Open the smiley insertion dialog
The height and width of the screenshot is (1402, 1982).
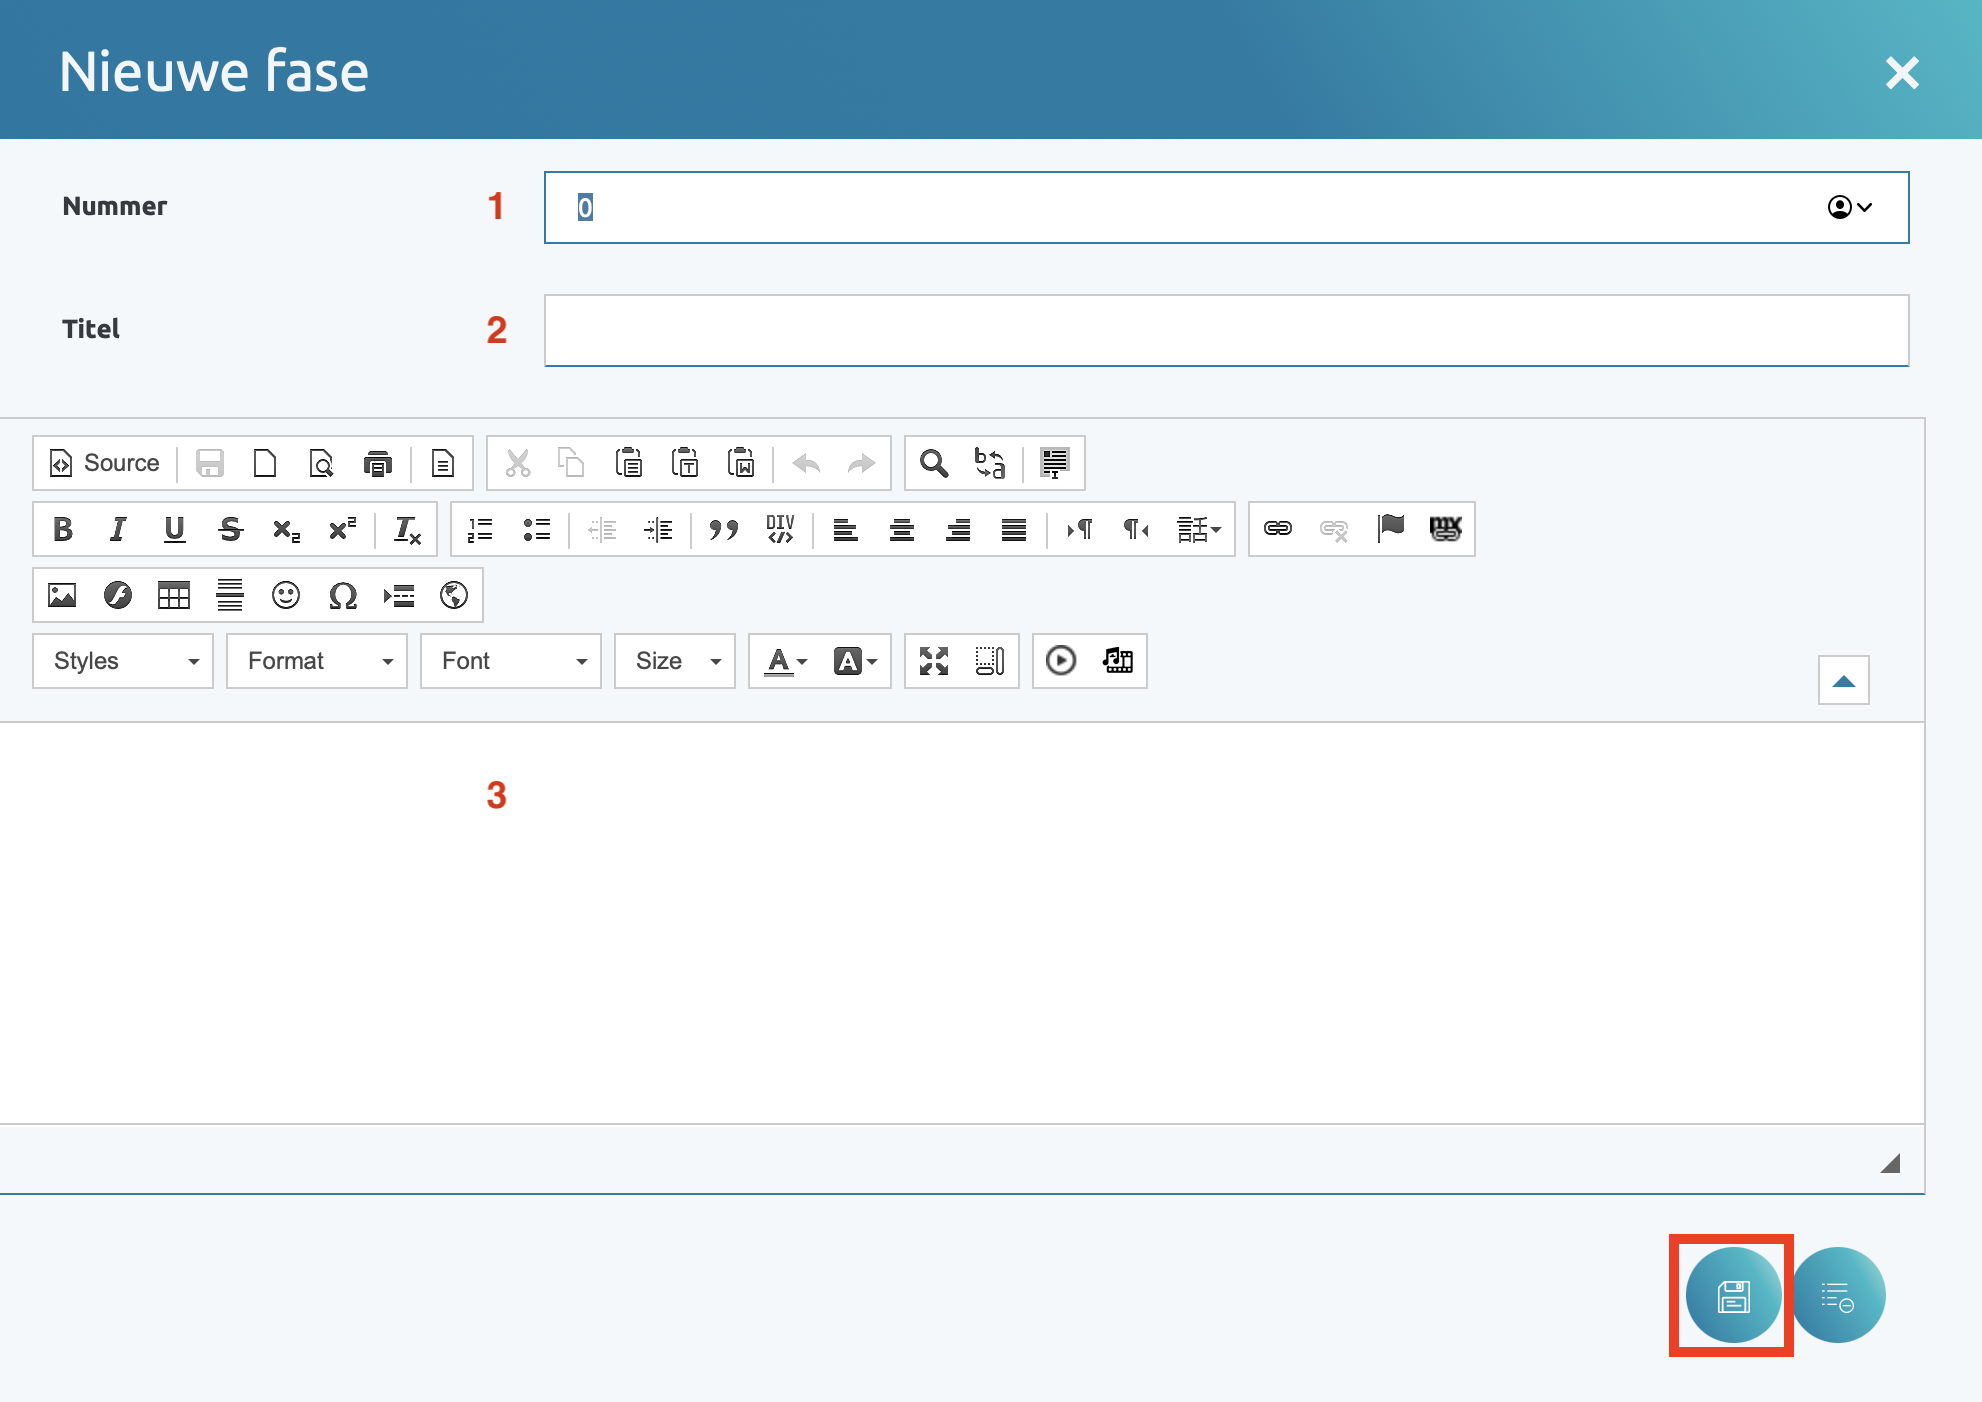coord(286,596)
